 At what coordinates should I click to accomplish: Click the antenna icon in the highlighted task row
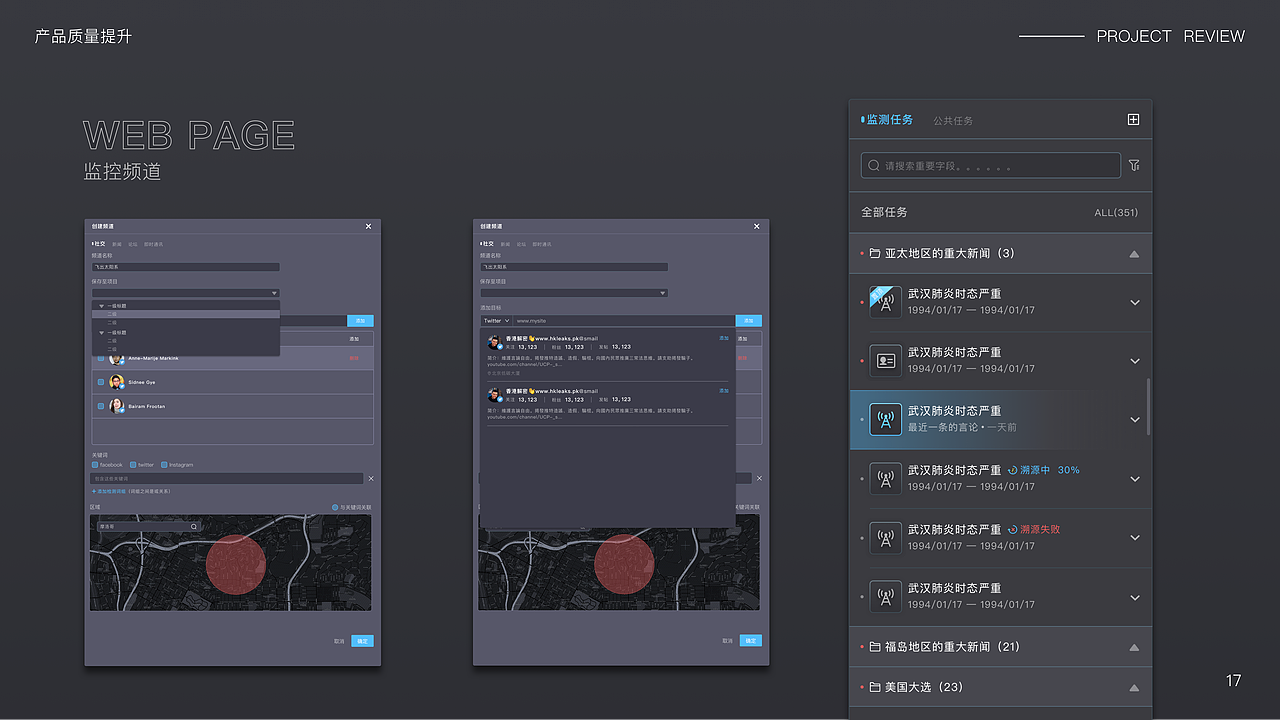click(885, 419)
